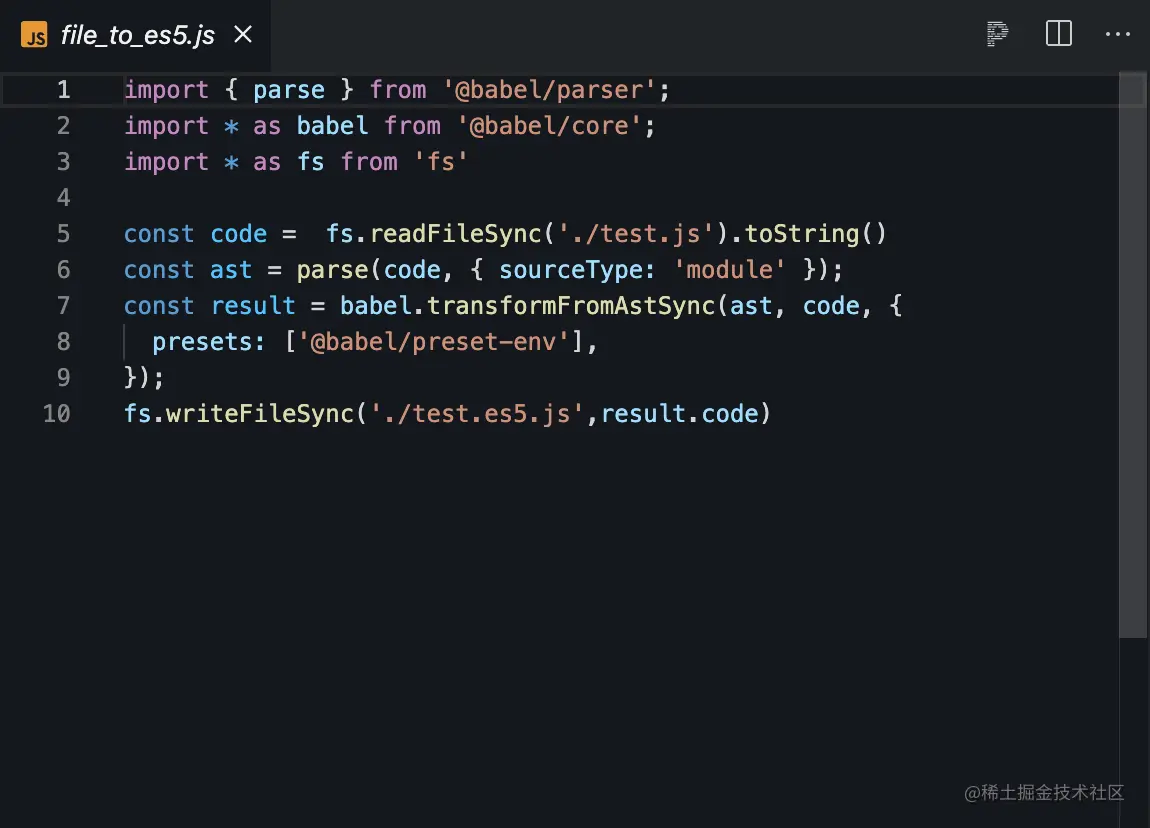Image resolution: width=1150 pixels, height=828 pixels.
Task: Click line number 10 in the gutter
Action: click(x=56, y=413)
